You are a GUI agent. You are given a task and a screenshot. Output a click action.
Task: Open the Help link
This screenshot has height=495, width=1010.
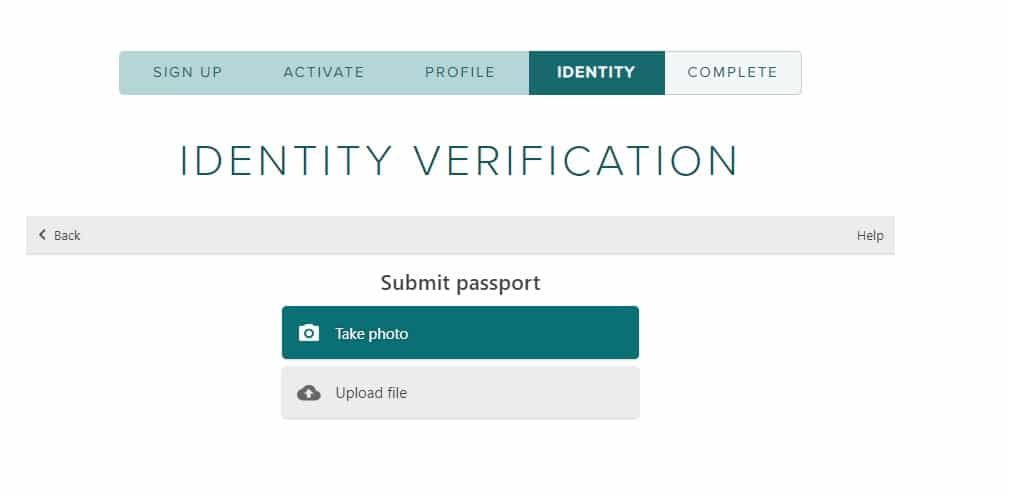pyautogui.click(x=870, y=235)
